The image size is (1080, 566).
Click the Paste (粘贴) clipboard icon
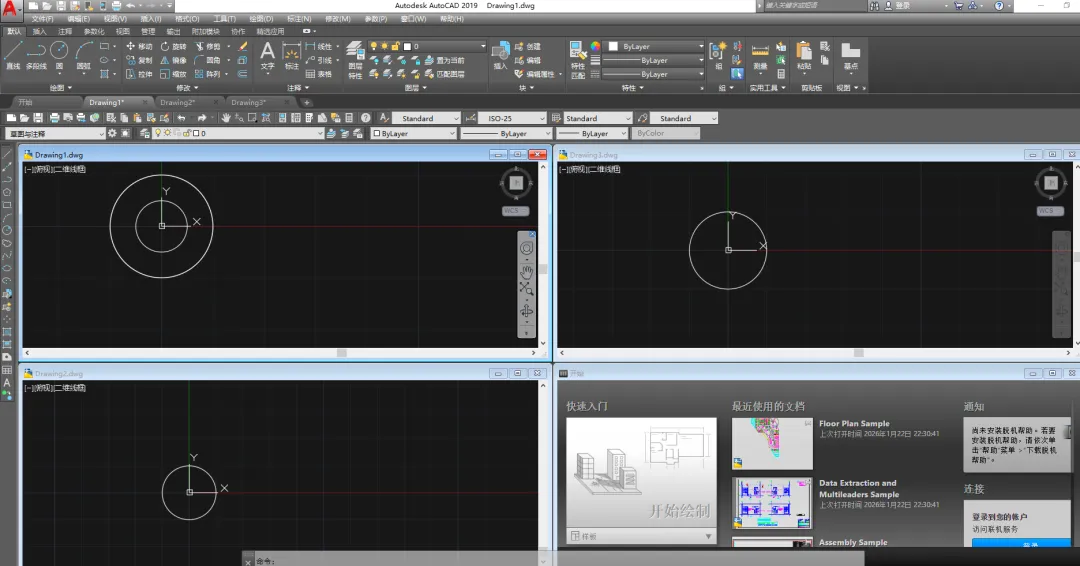[804, 53]
